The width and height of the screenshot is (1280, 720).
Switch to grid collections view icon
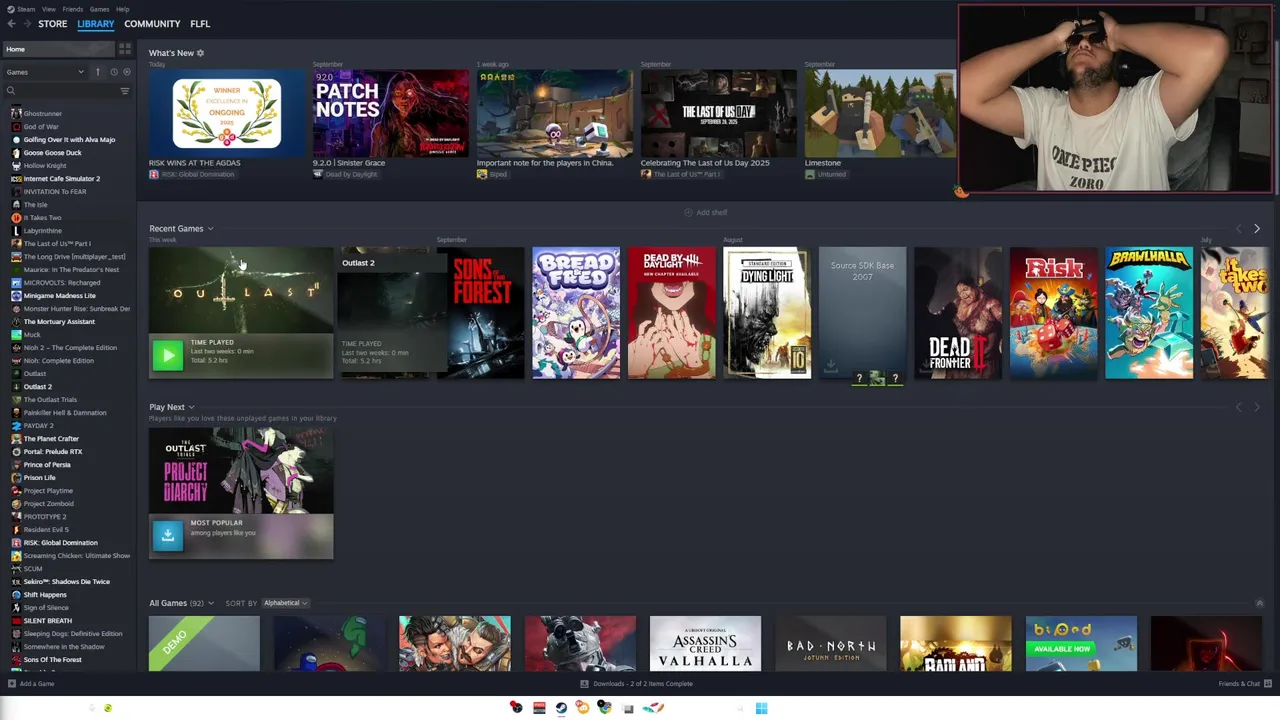125,49
